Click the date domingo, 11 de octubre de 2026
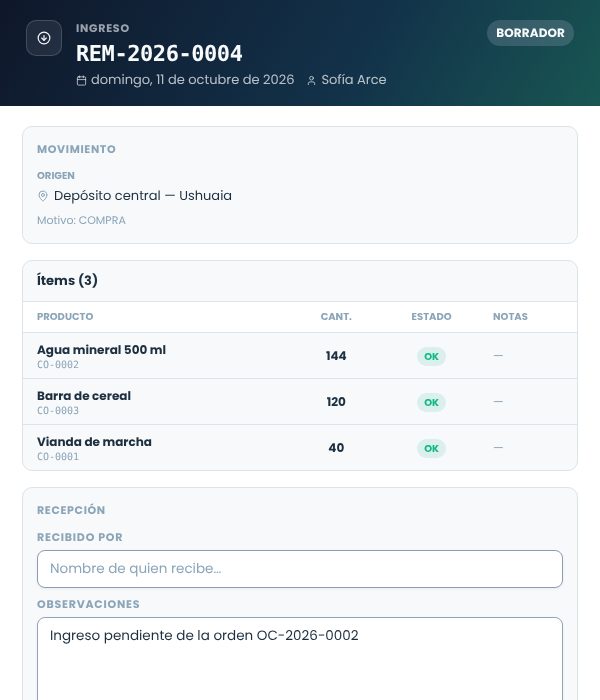 coord(192,79)
